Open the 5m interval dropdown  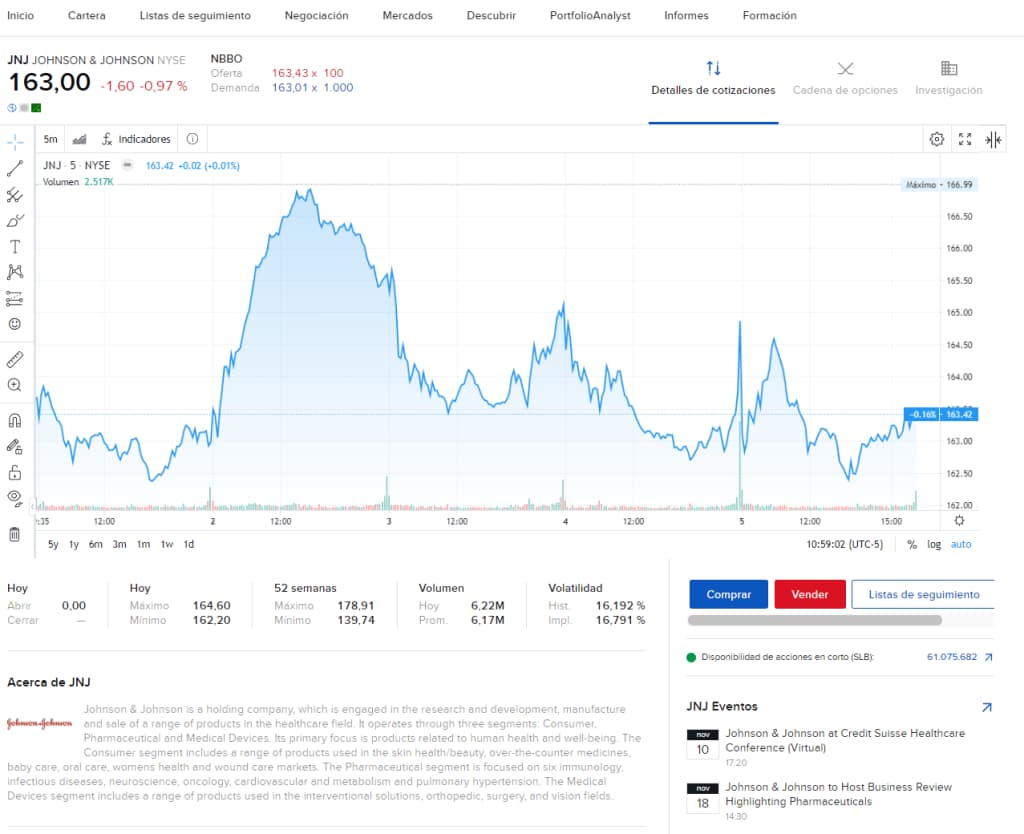pyautogui.click(x=50, y=139)
